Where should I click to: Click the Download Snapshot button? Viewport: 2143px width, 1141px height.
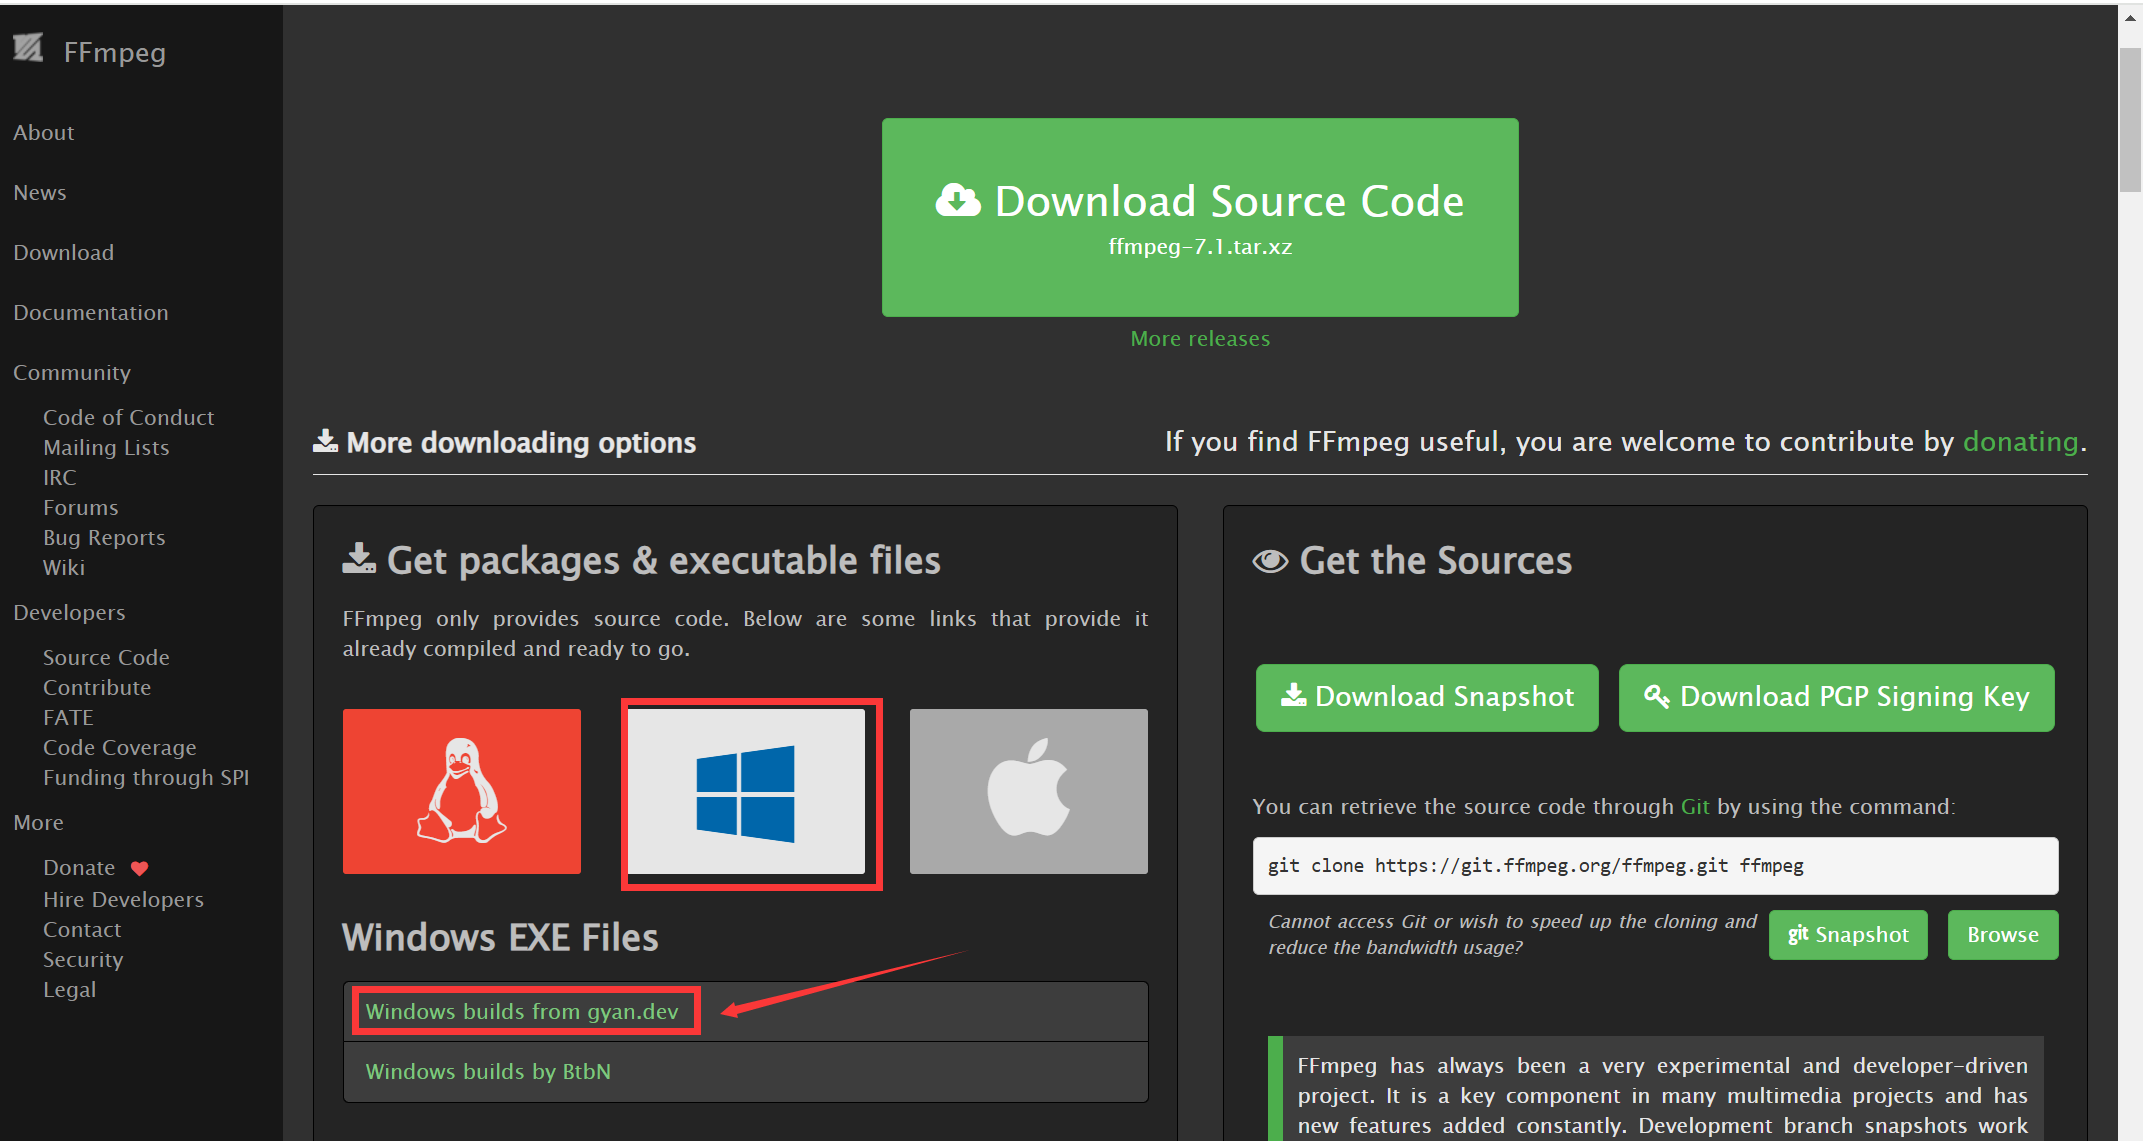pos(1427,697)
